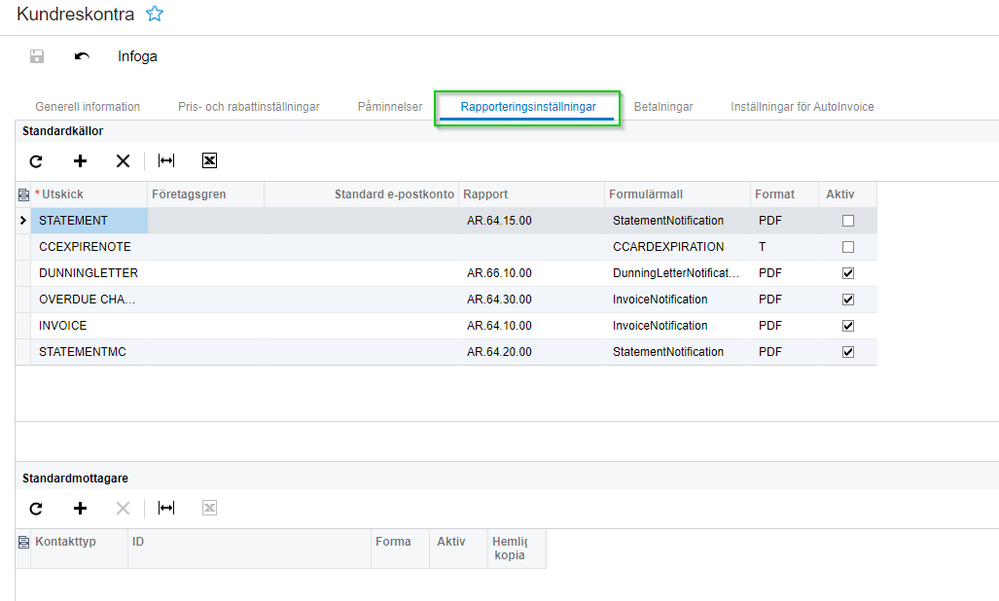This screenshot has height=601, width=999.
Task: Refresh the Standardkällor grid
Action: (x=36, y=161)
